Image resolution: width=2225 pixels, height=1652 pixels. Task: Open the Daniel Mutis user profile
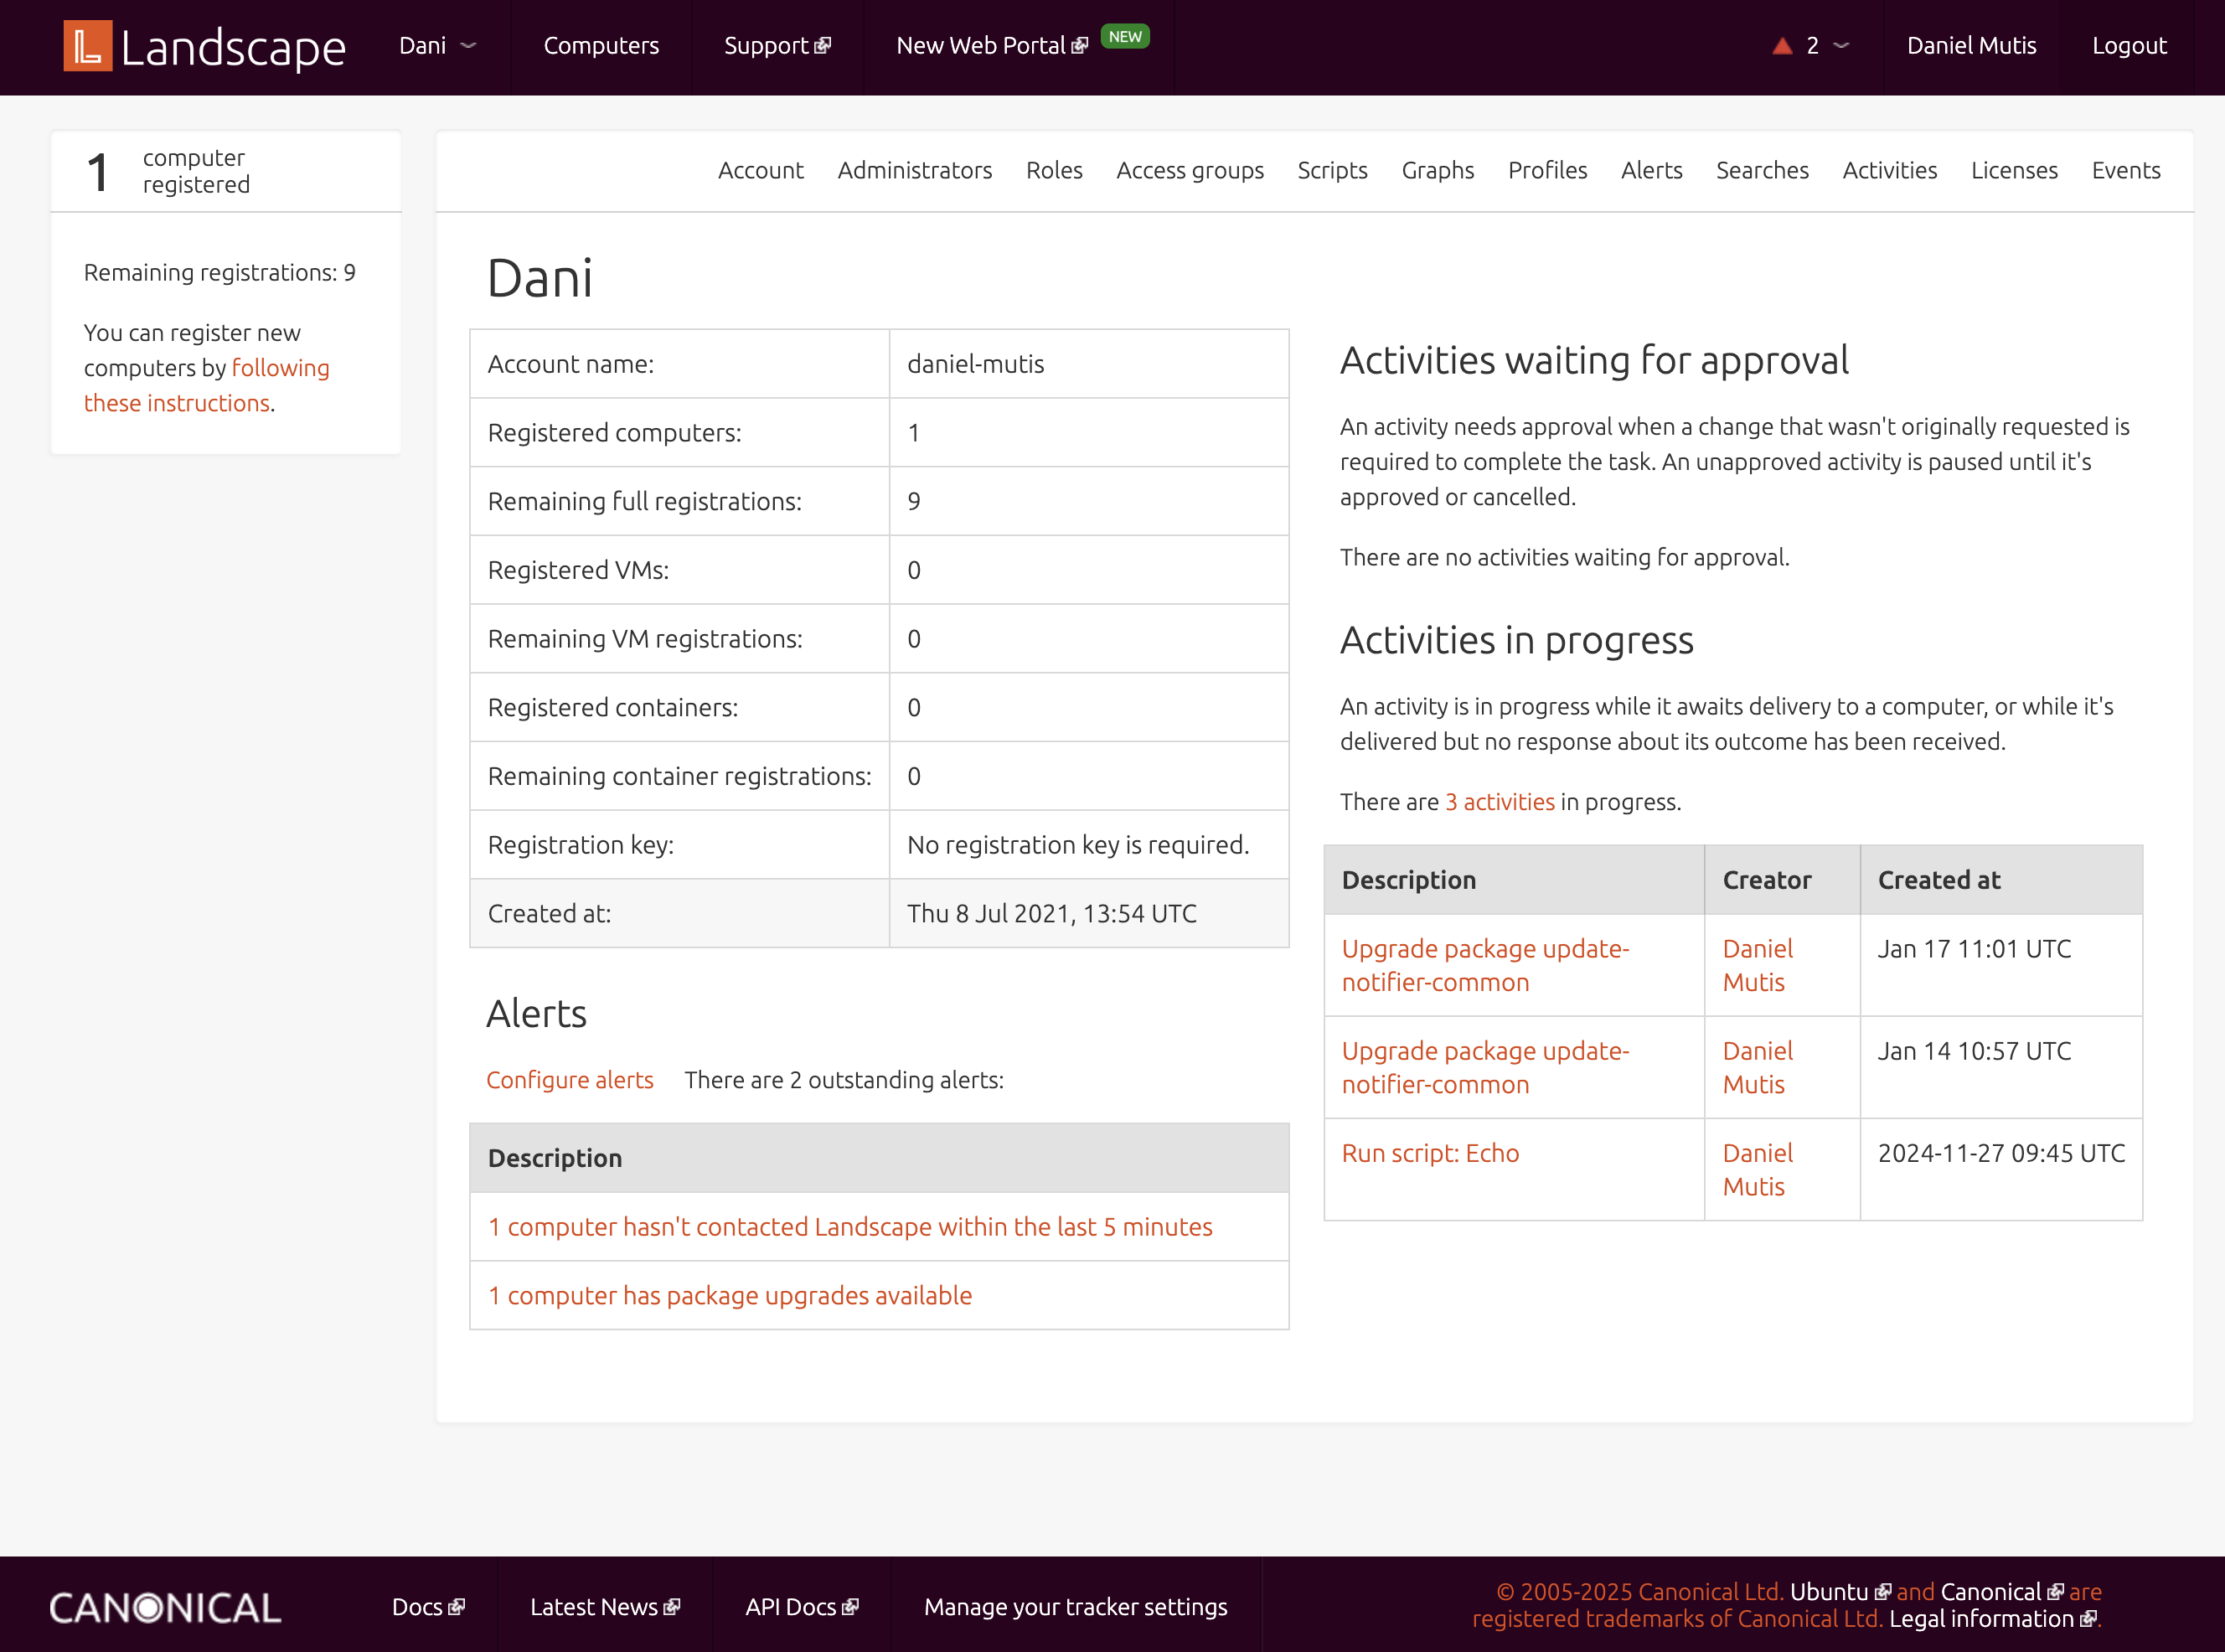click(1971, 46)
